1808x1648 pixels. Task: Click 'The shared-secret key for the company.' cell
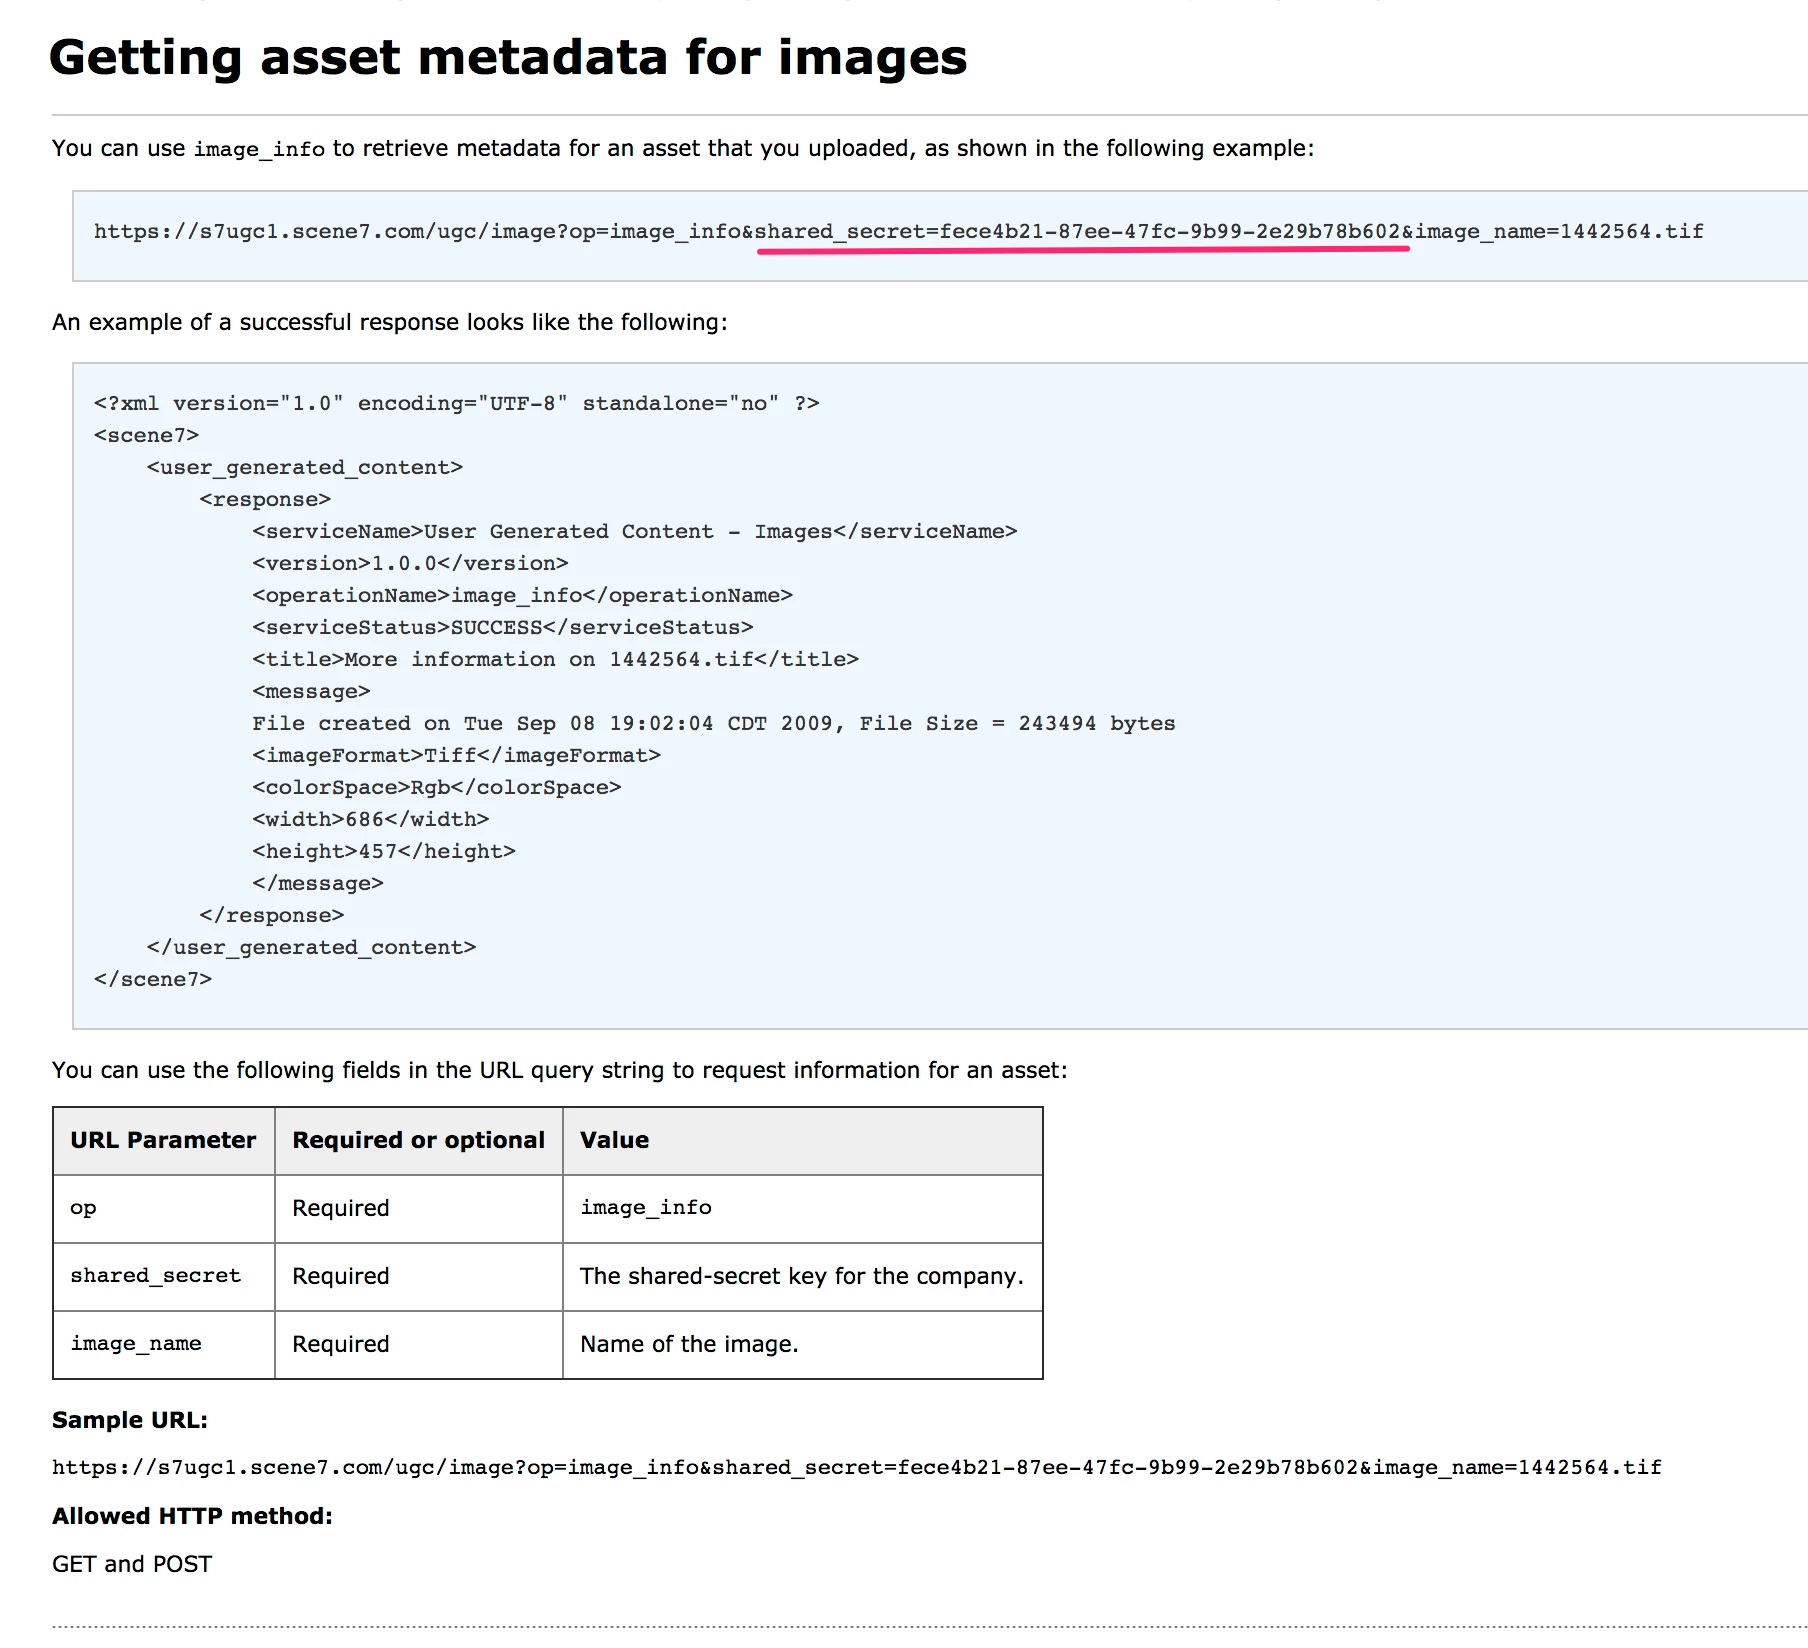click(802, 1276)
